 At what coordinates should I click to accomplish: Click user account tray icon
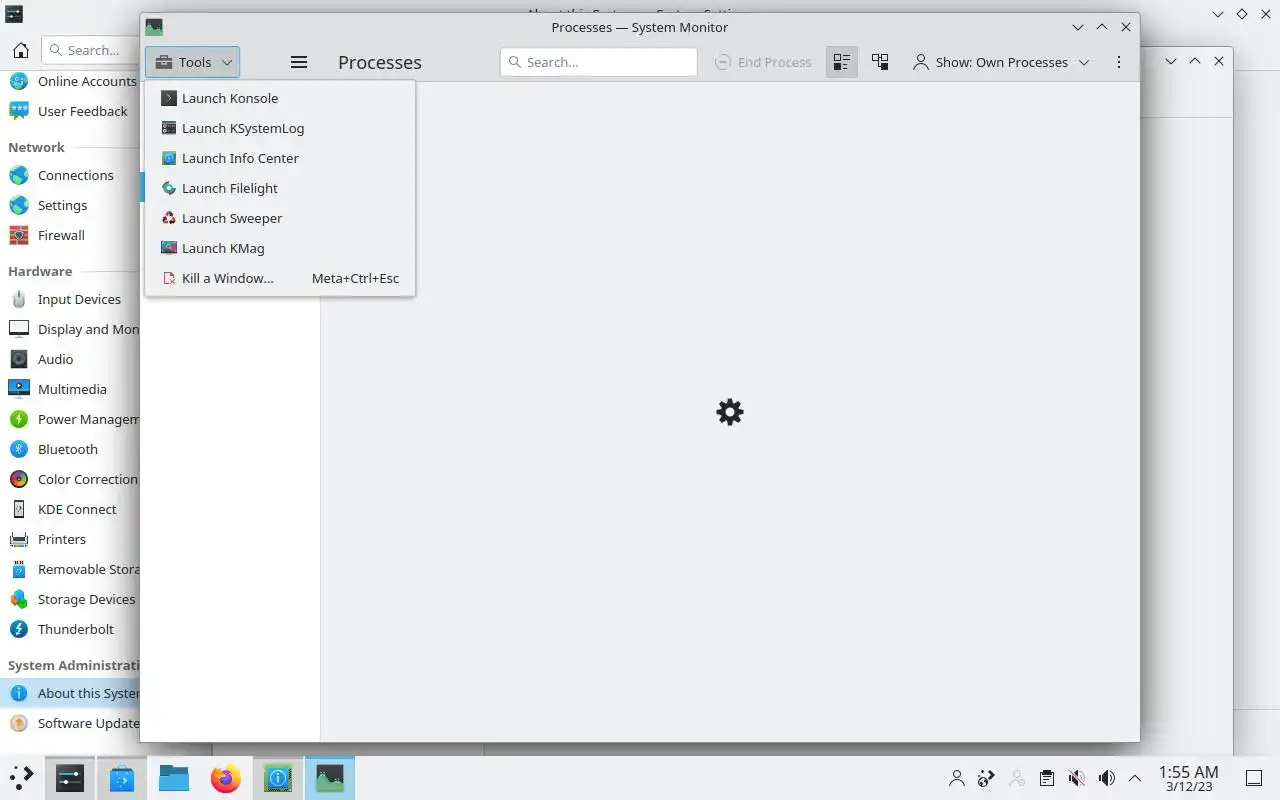(x=957, y=778)
